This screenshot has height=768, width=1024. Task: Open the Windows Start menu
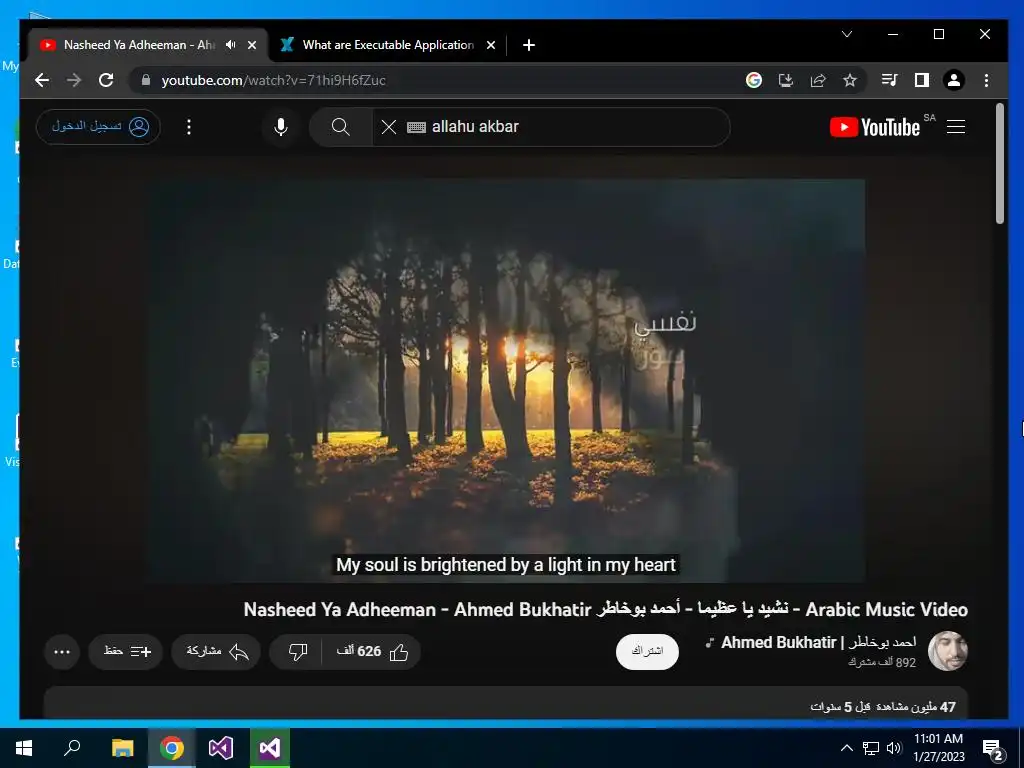click(24, 748)
